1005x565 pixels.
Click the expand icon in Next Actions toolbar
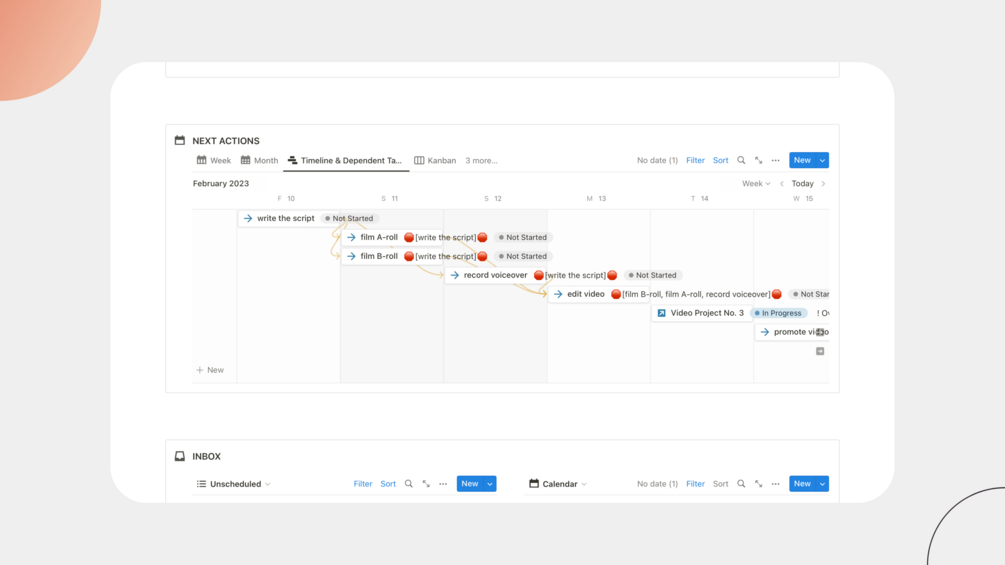(758, 160)
